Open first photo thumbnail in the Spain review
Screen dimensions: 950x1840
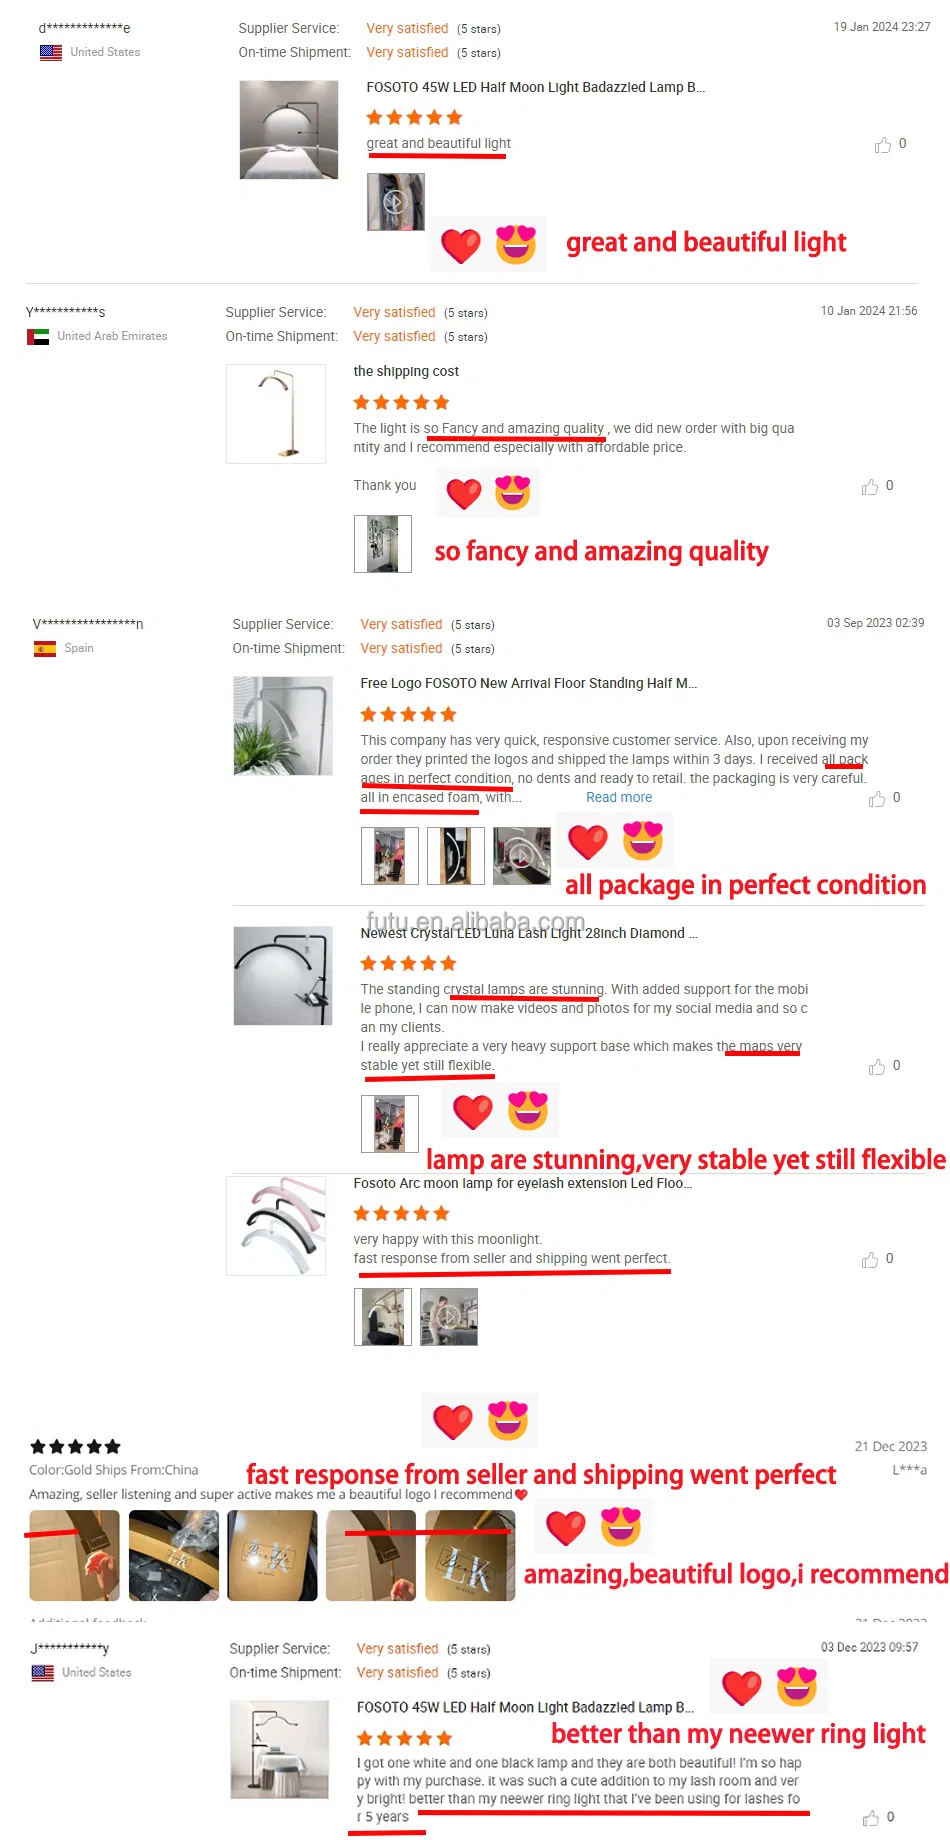point(389,856)
